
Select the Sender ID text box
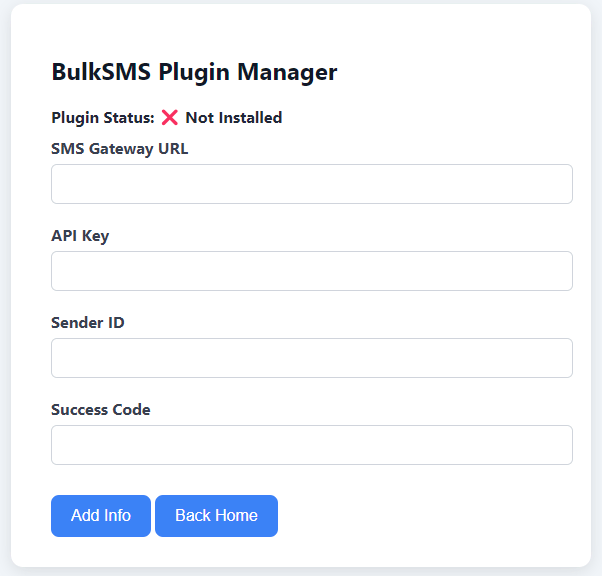(312, 358)
